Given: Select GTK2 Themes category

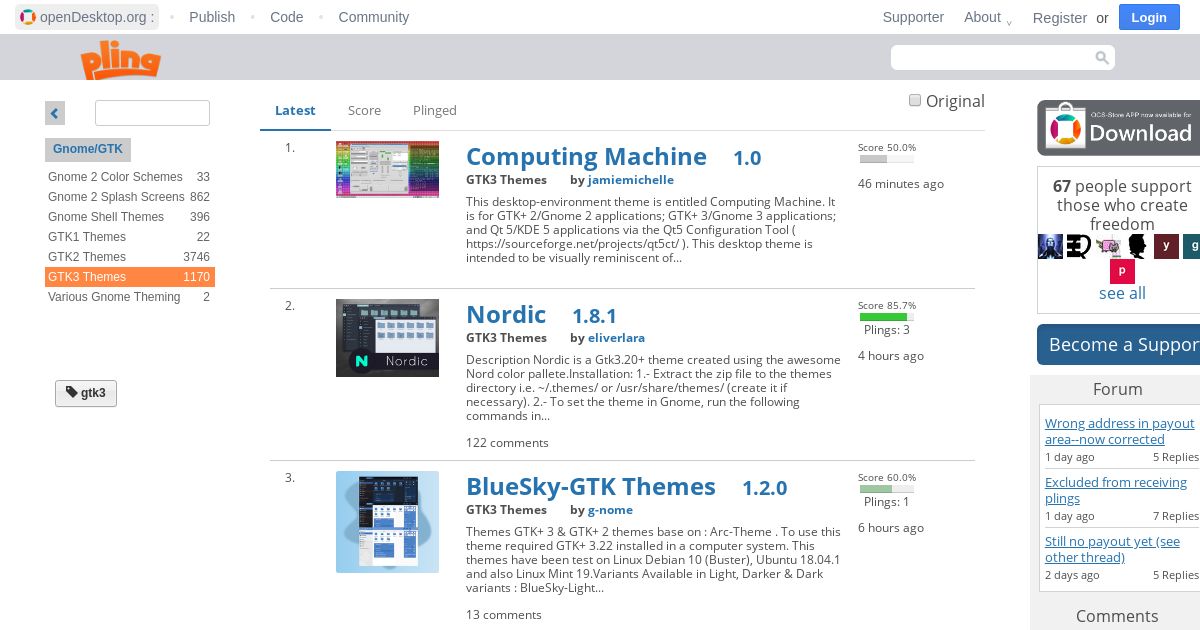Looking at the screenshot, I should (x=129, y=257).
